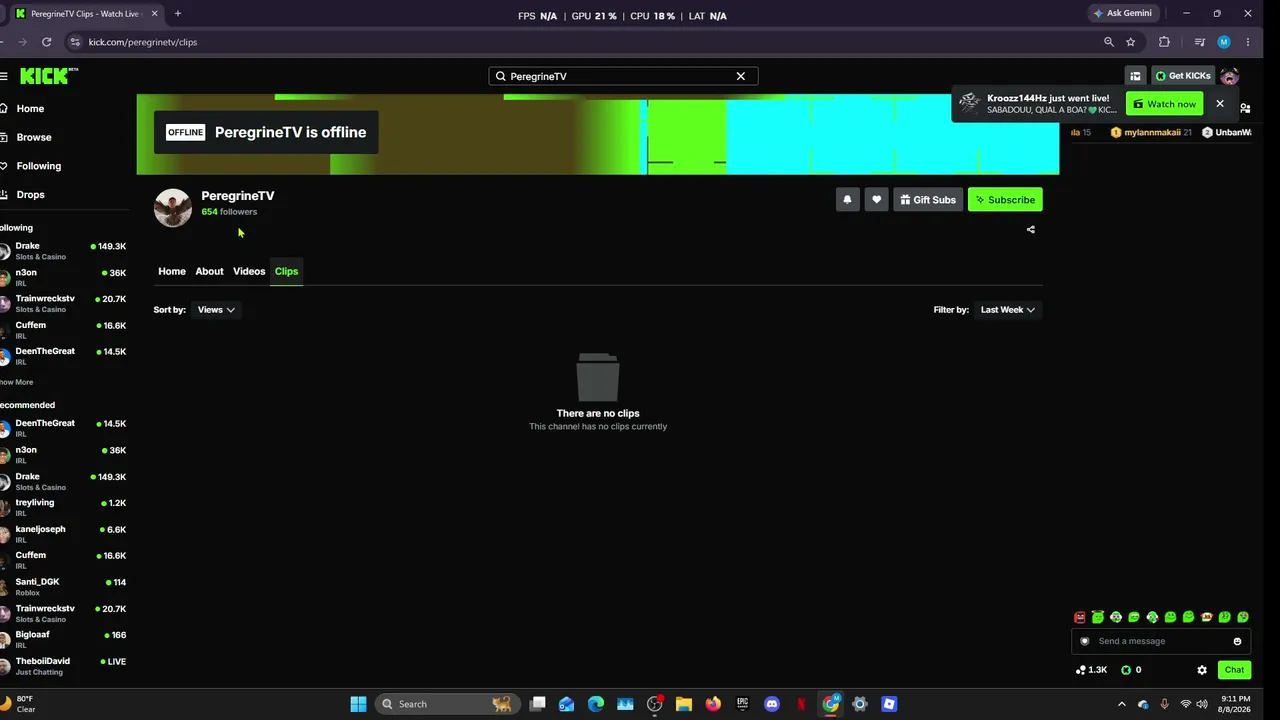The height and width of the screenshot is (720, 1280).
Task: Click the Get KICKs button
Action: (x=1183, y=76)
